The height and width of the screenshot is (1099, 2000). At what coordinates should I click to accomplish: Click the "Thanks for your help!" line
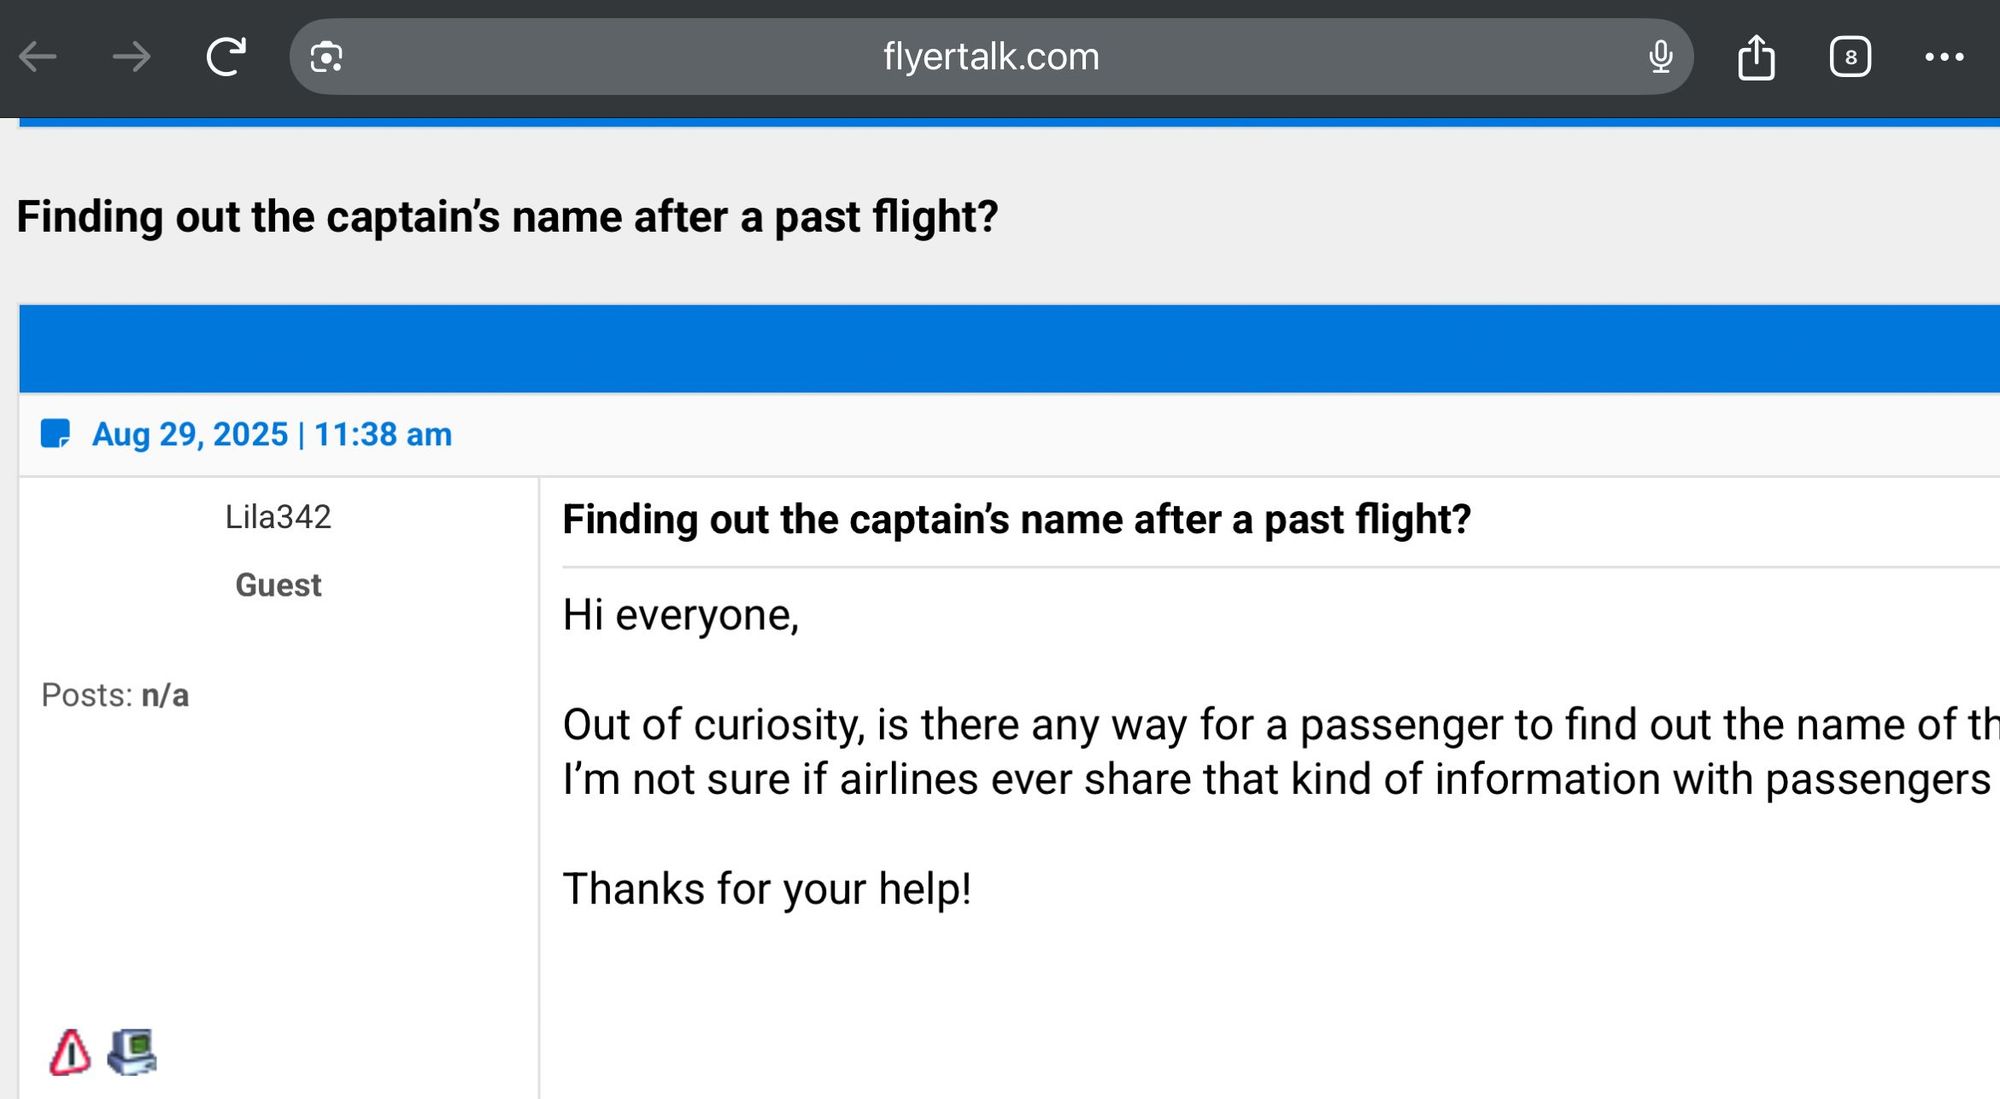tap(766, 889)
